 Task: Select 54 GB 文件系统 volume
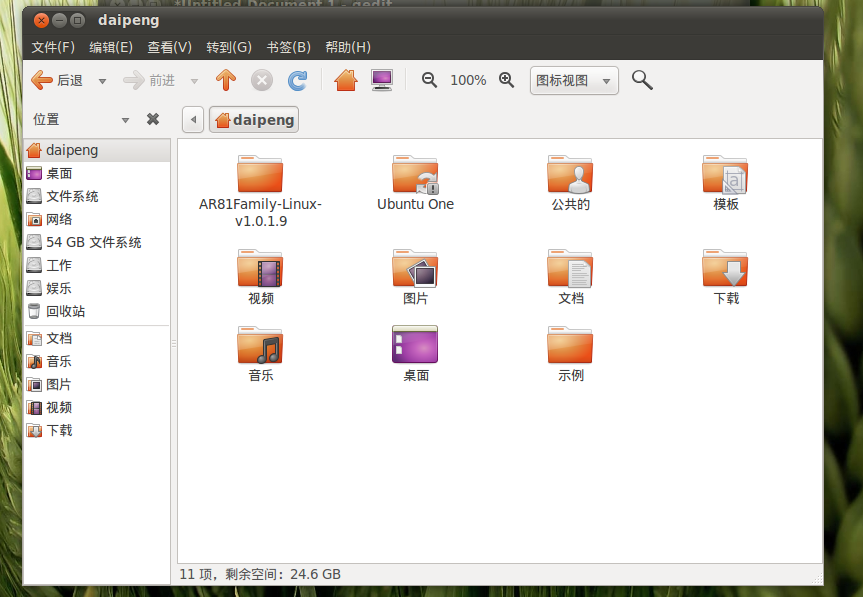point(97,242)
